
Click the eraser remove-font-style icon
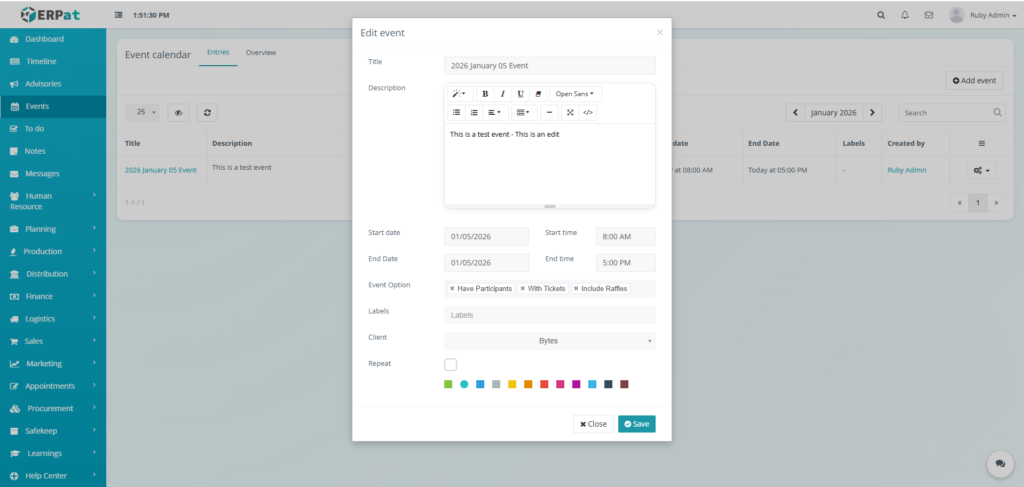click(537, 94)
